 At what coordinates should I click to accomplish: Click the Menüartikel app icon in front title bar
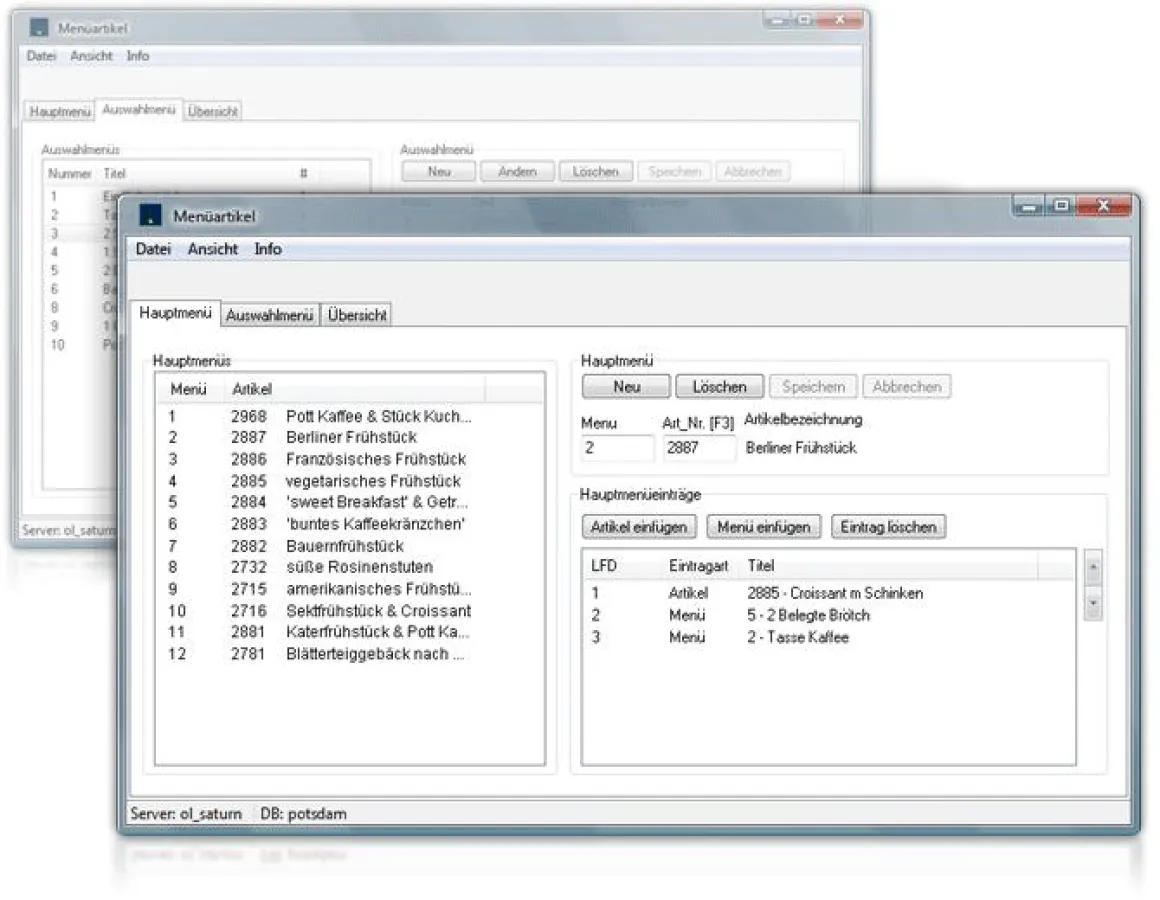click(150, 215)
